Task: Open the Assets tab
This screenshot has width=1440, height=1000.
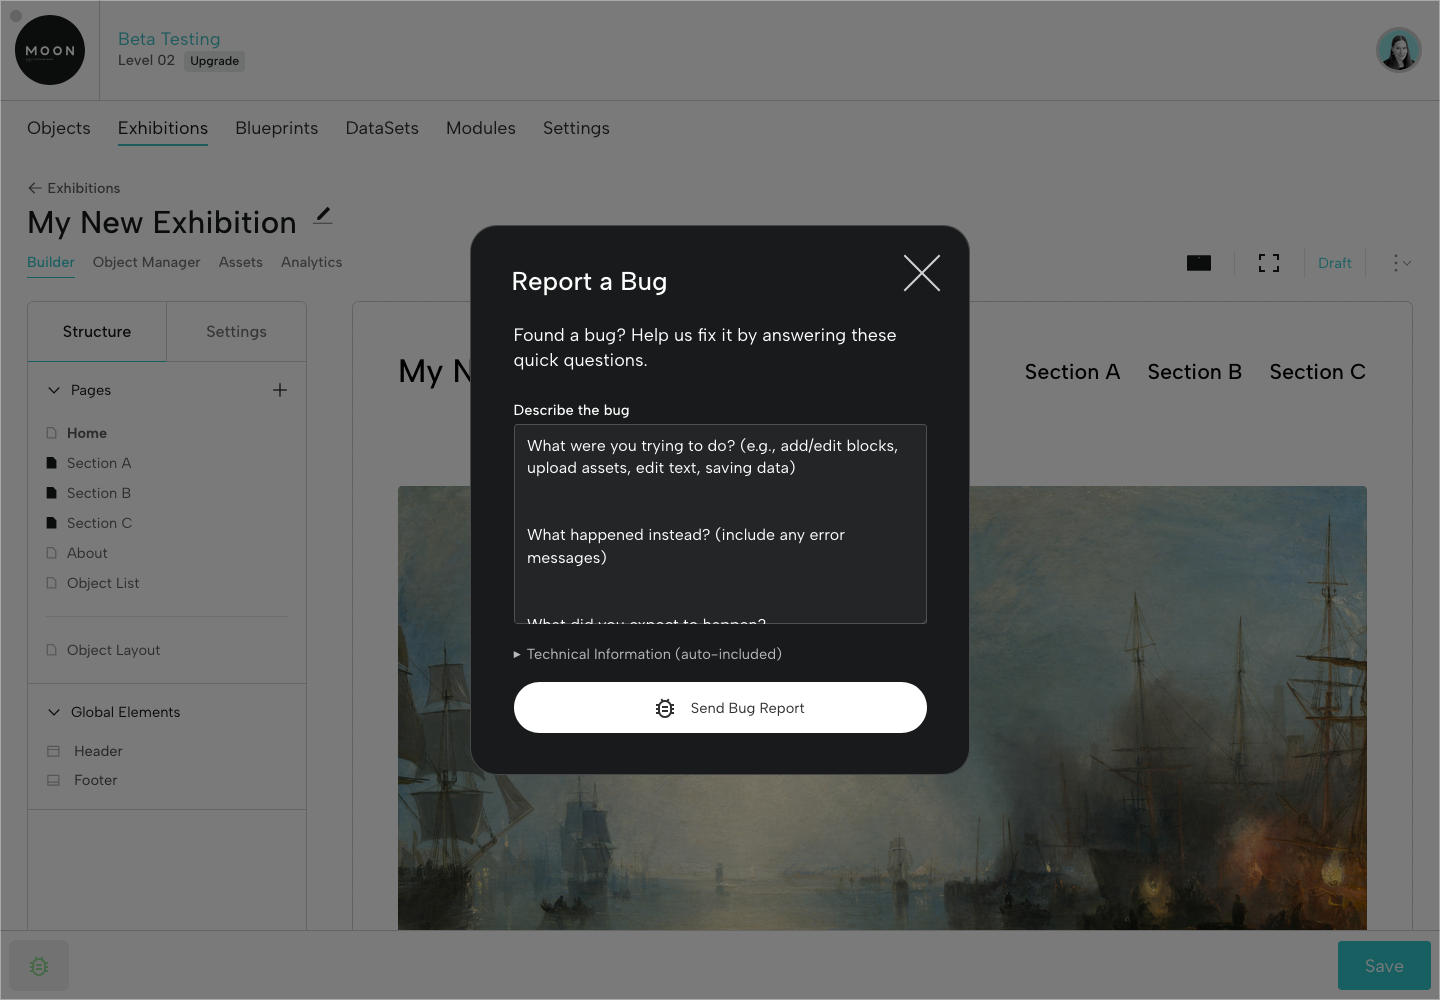Action: click(241, 262)
